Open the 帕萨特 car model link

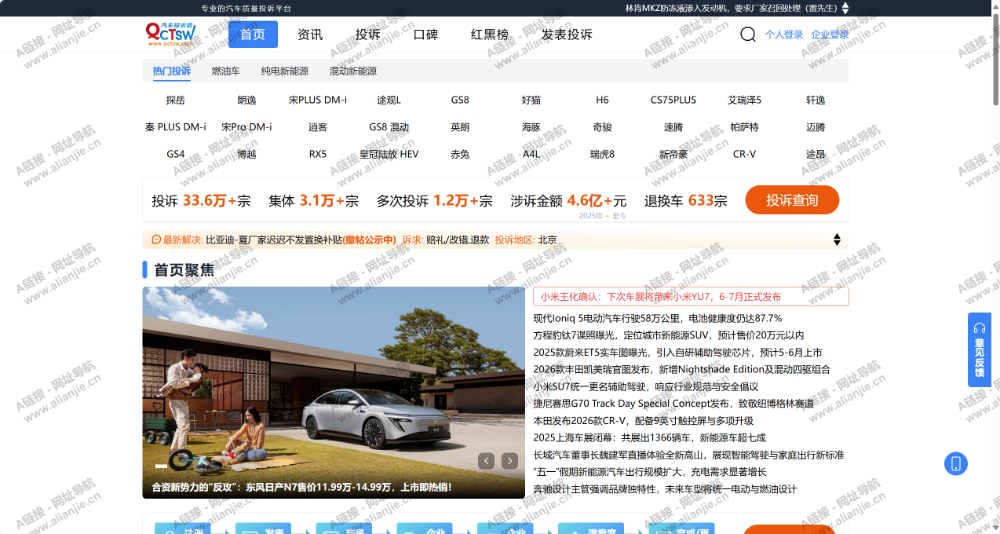(744, 127)
